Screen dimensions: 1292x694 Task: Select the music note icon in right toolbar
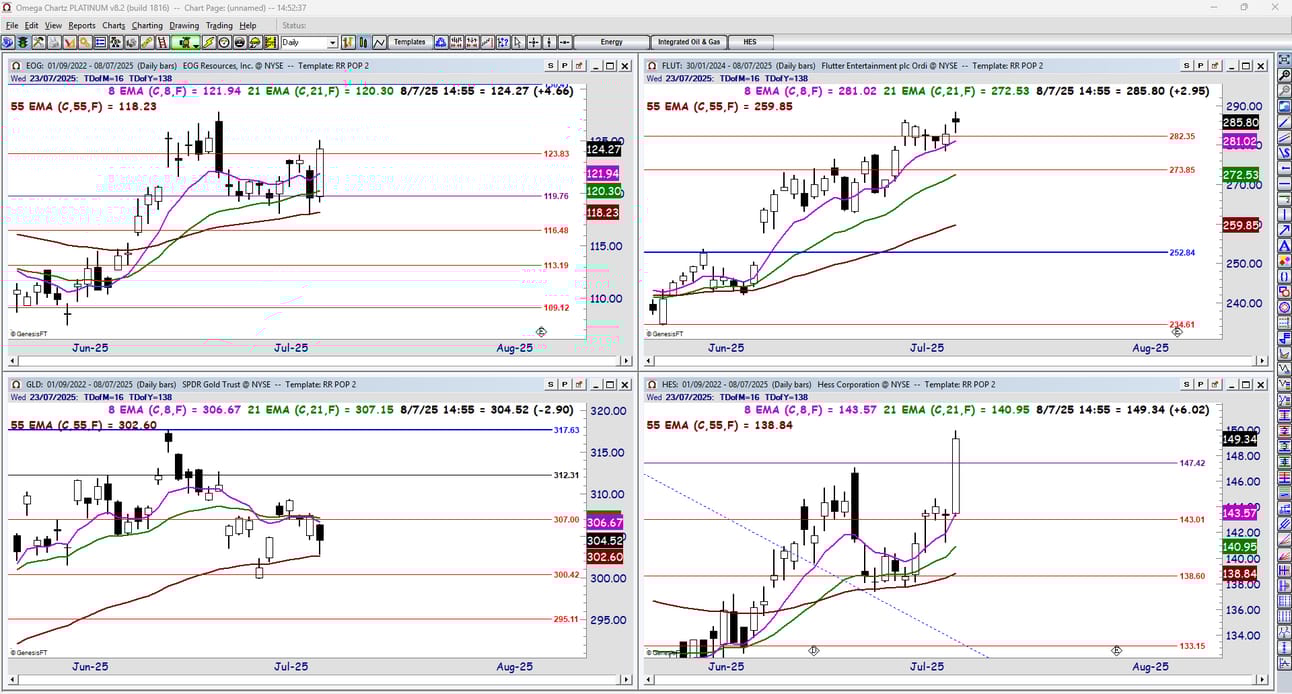coord(1284,339)
